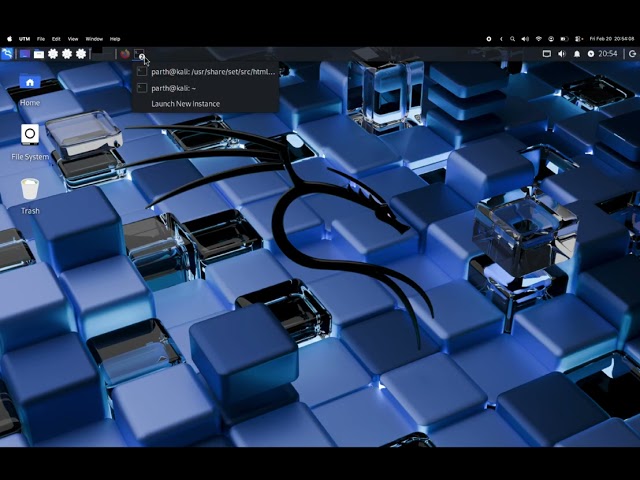This screenshot has height=480, width=640.
Task: Open the macOS Help menu
Action: [x=115, y=39]
